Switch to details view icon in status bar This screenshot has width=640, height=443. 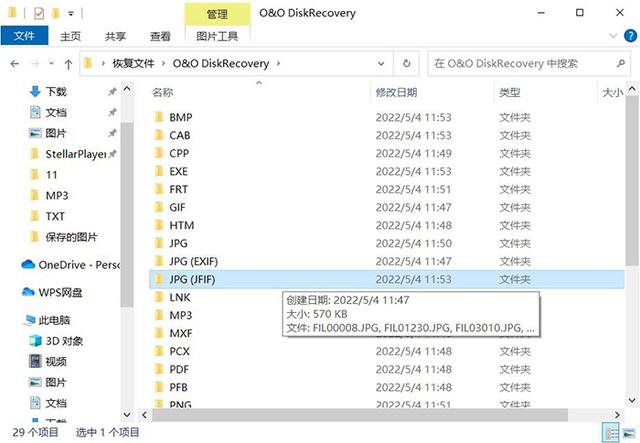click(611, 433)
